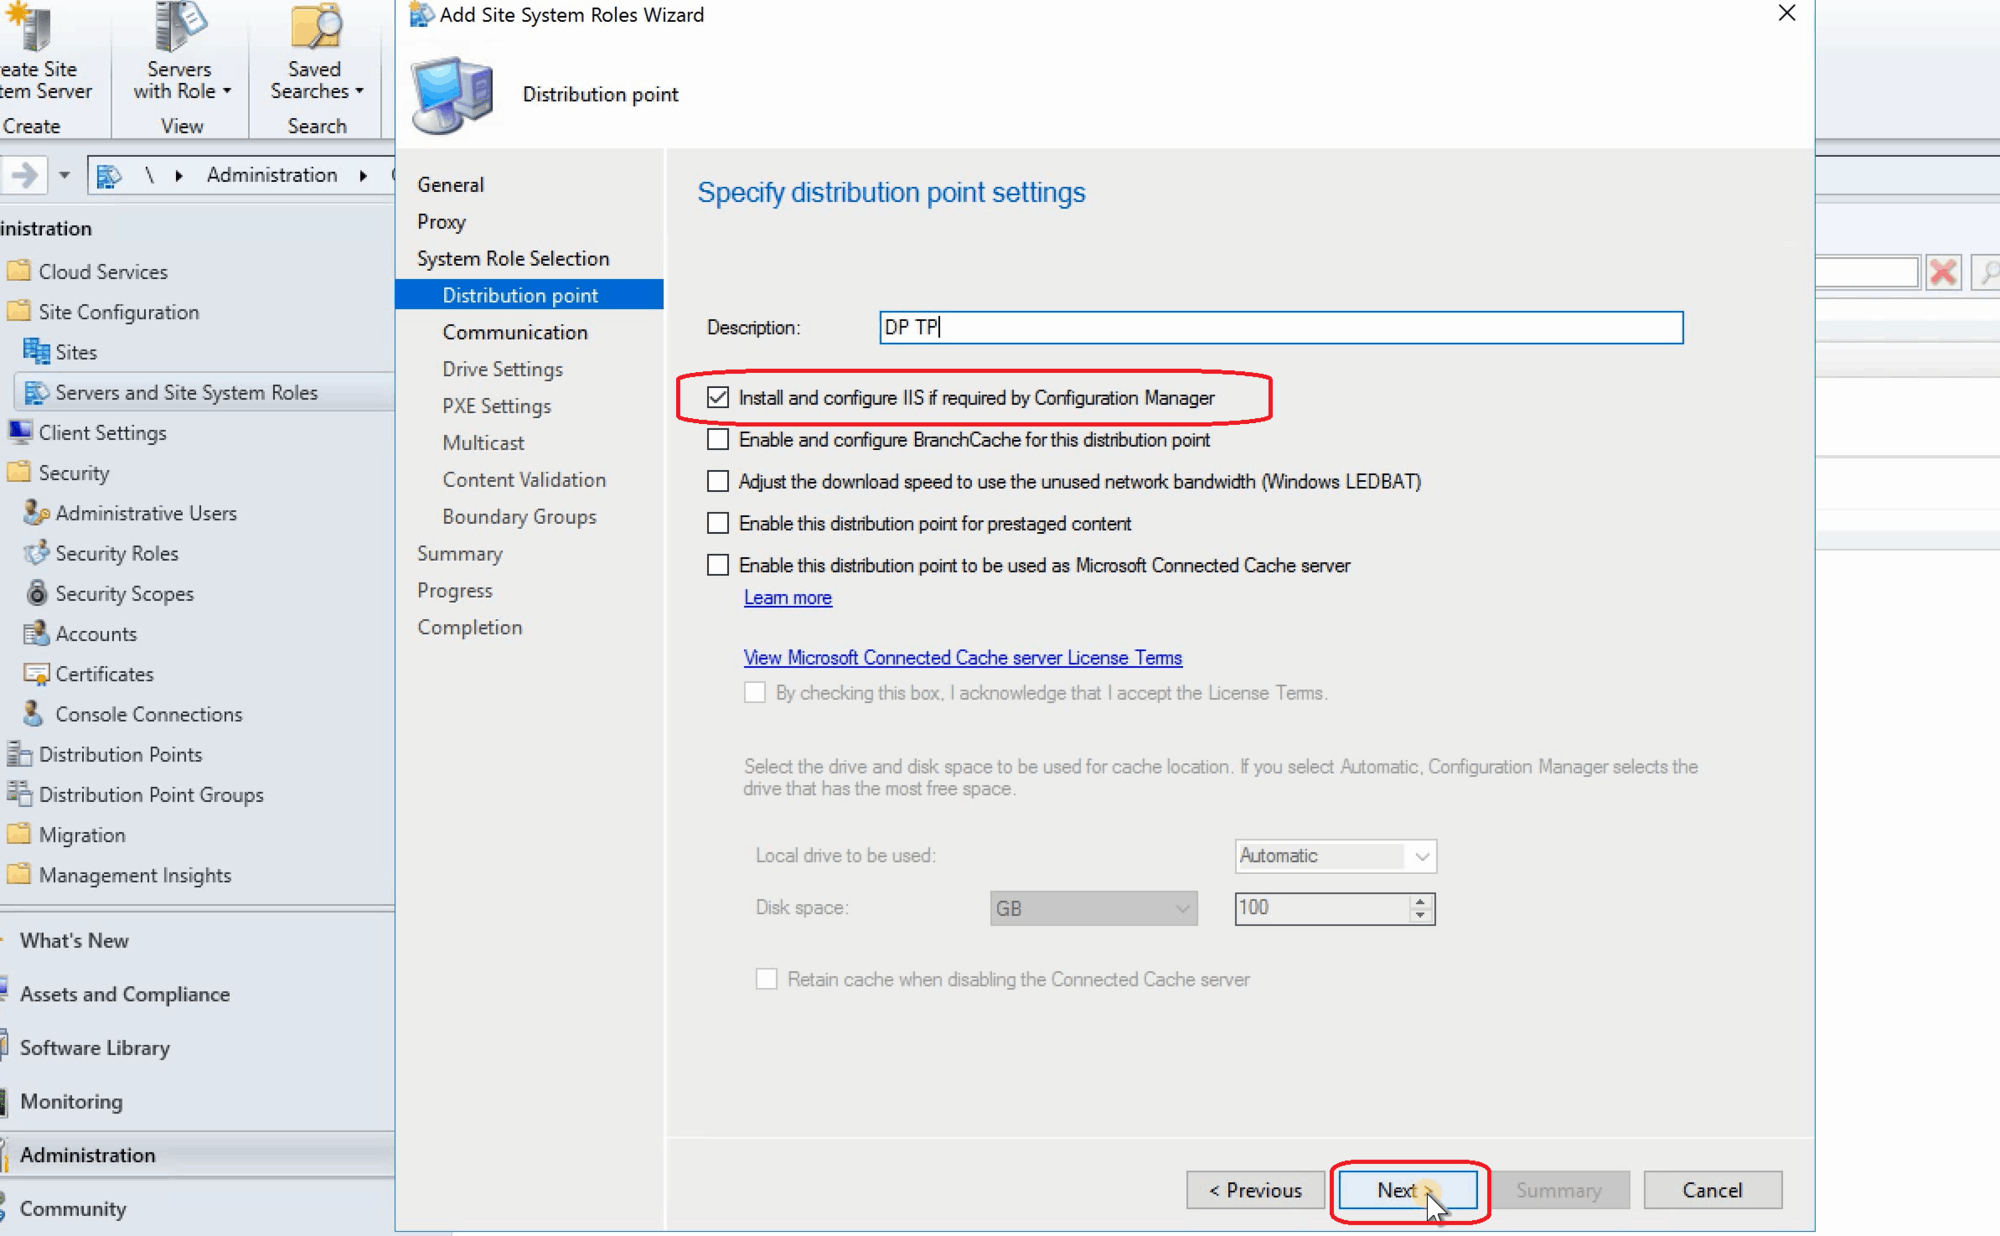The image size is (2000, 1236).
Task: Increase disk space using the spinner
Action: pos(1419,902)
